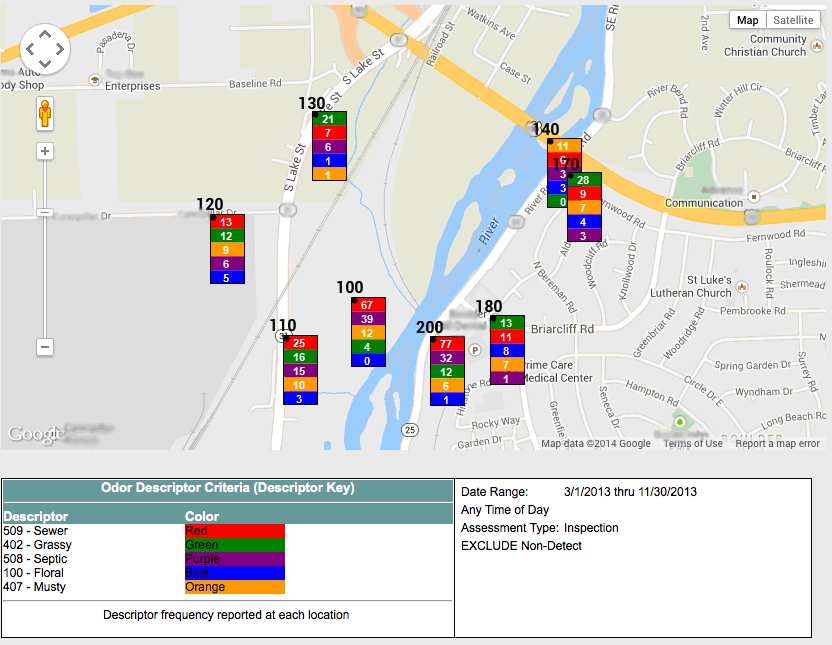
Task: Click the 407 - Musty descriptor
Action: point(34,587)
